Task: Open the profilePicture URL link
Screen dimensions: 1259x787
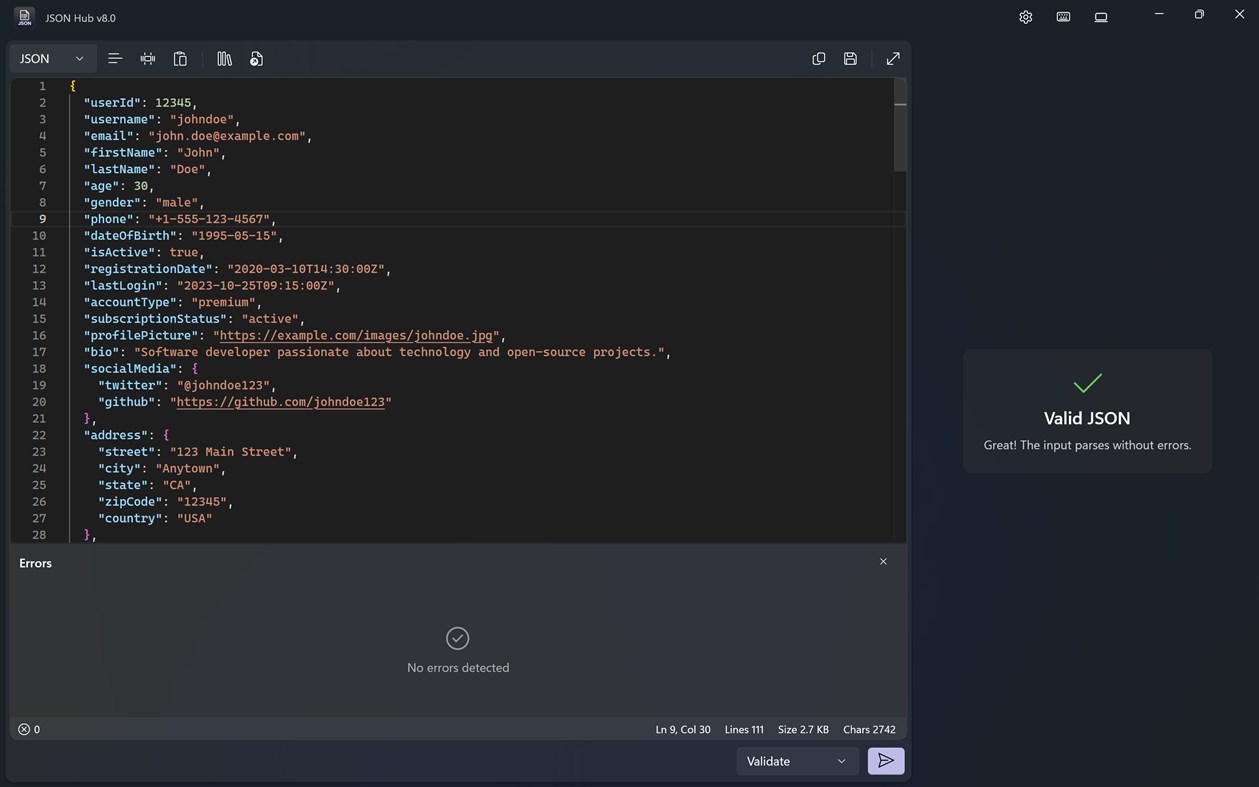Action: click(x=356, y=336)
